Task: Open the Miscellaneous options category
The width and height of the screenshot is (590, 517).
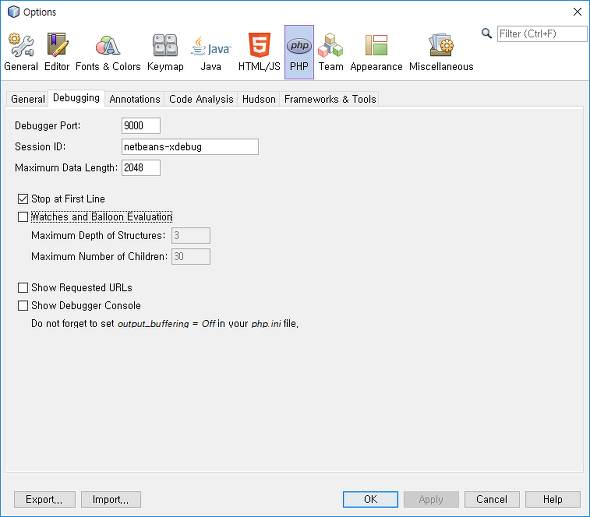Action: [441, 52]
